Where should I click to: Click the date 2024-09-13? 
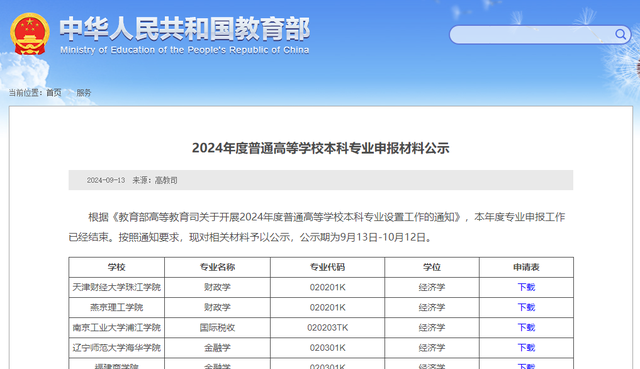click(106, 180)
